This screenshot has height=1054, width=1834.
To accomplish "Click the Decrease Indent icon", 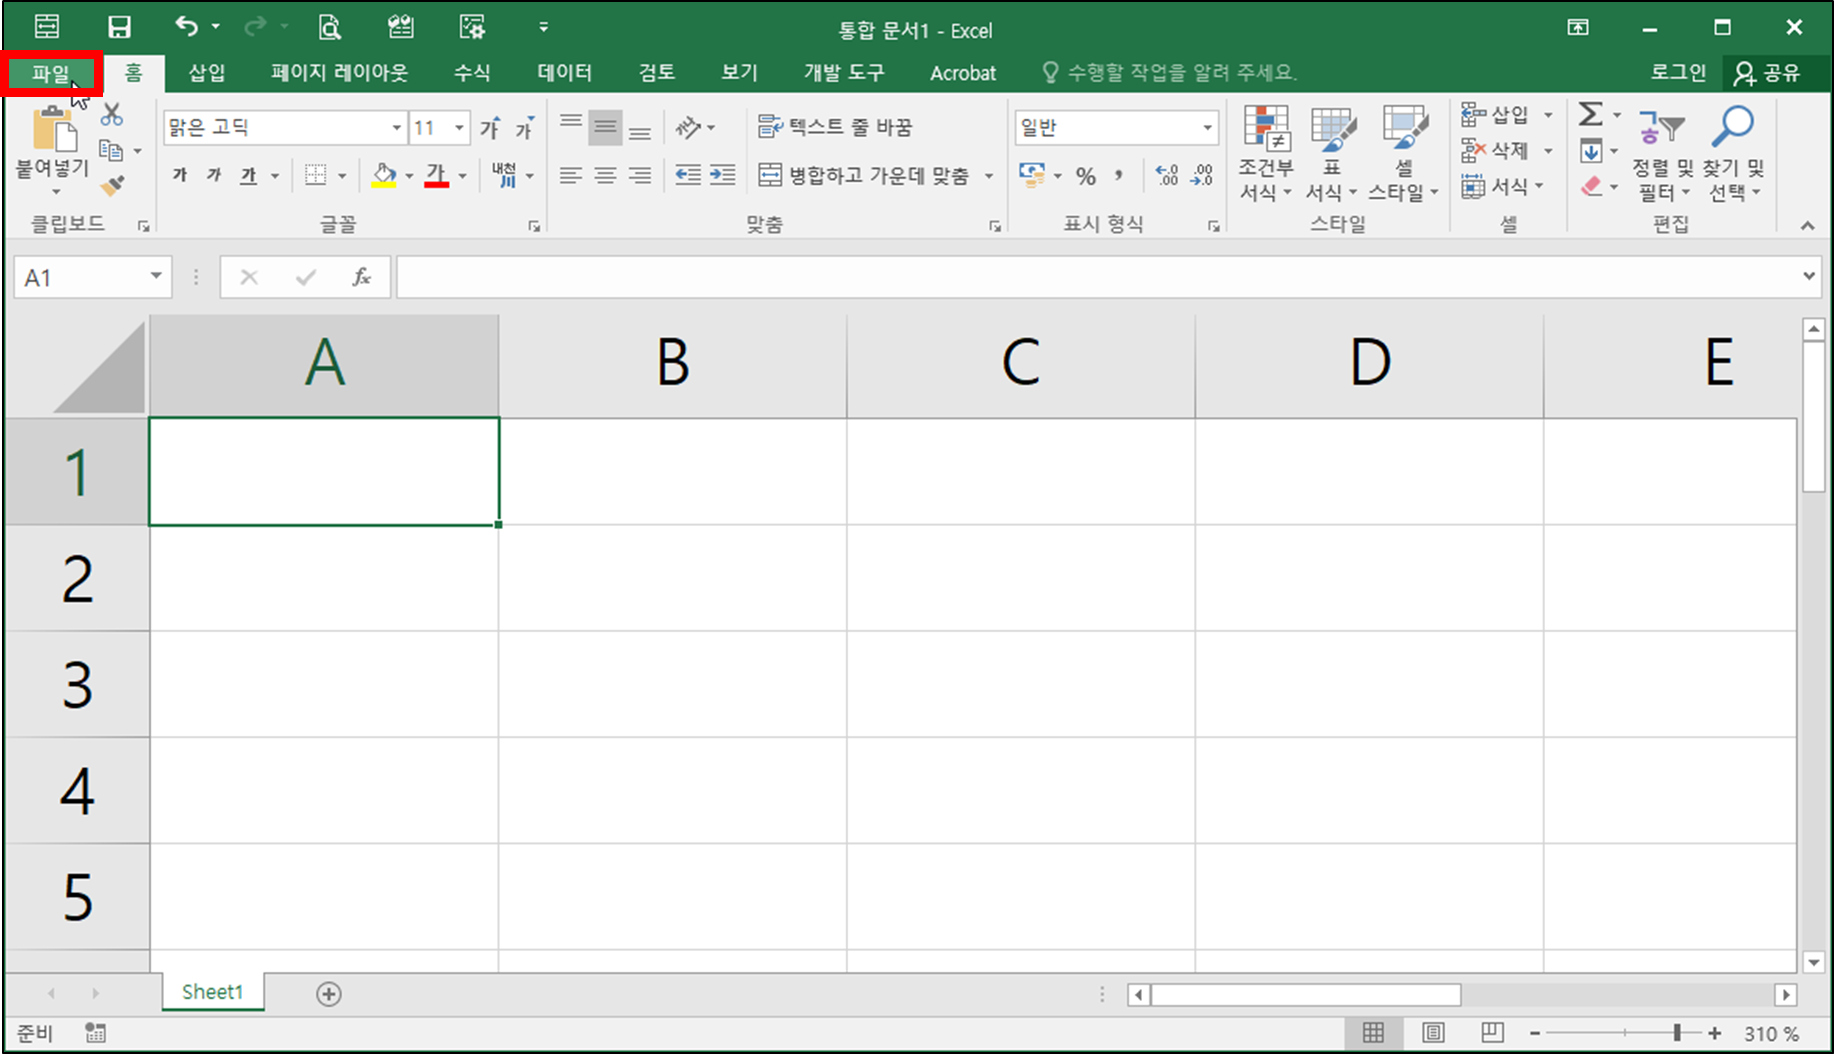I will 688,175.
